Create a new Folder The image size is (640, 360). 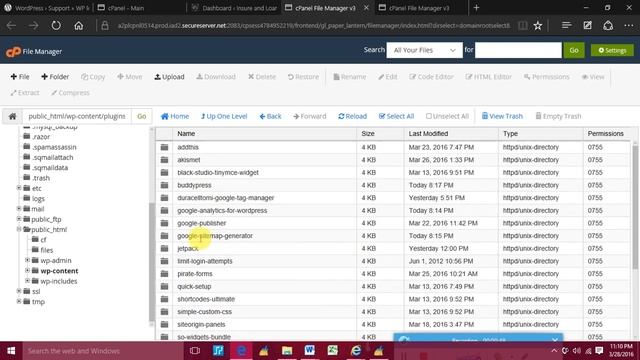[x=55, y=77]
